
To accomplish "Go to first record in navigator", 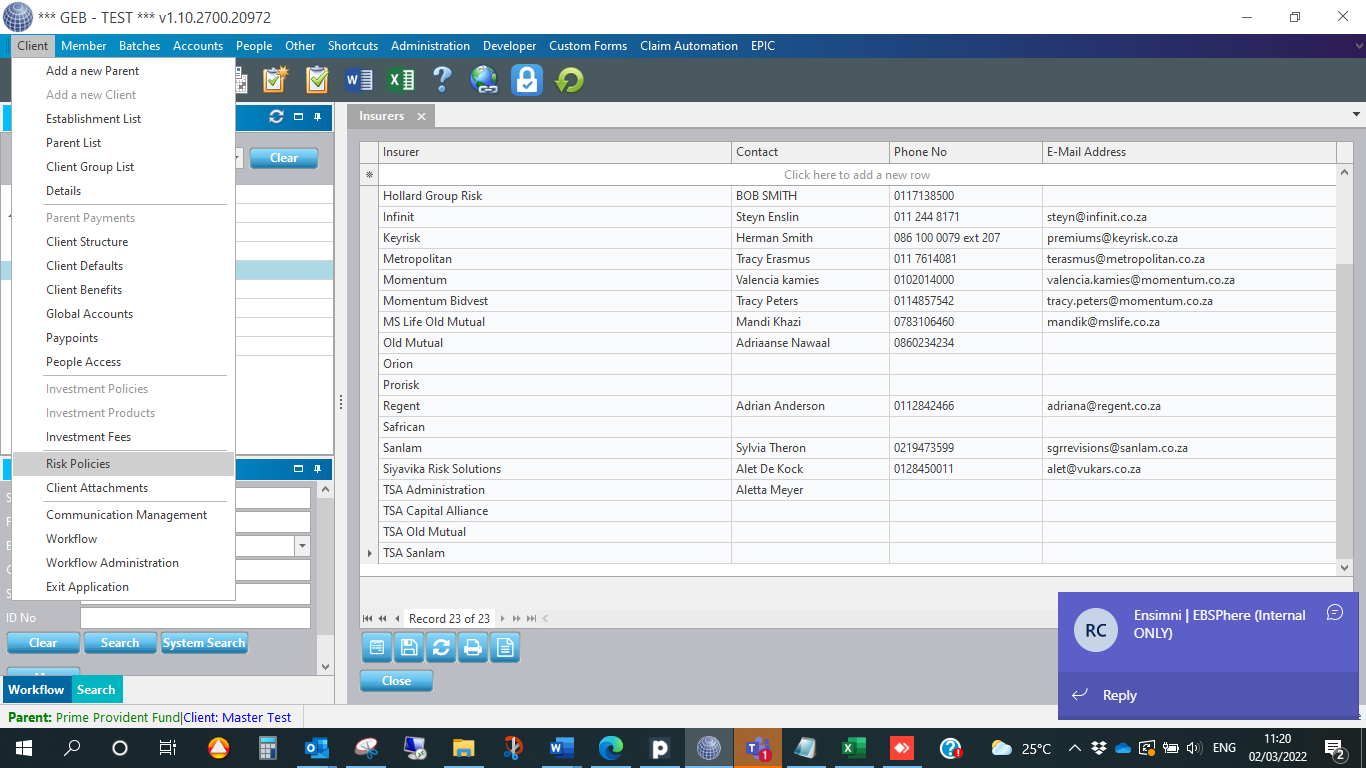I will [x=368, y=619].
